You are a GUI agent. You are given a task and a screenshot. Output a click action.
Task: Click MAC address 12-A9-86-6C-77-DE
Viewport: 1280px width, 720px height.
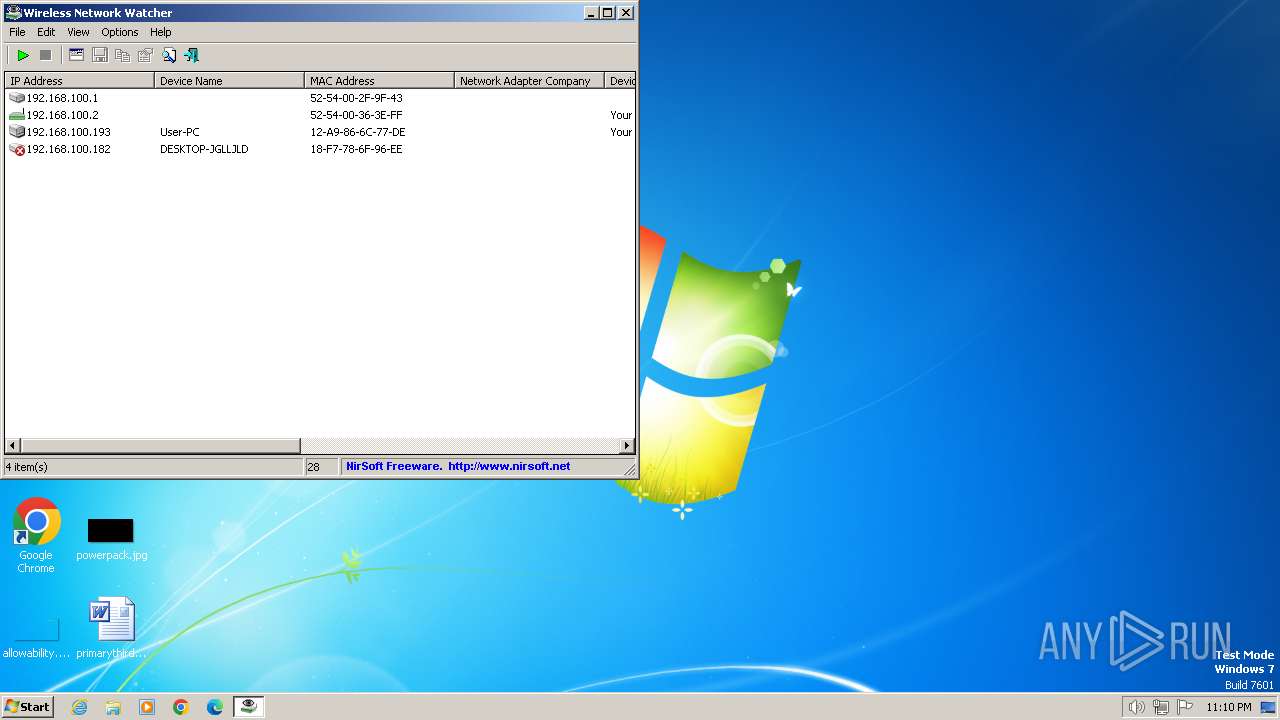click(x=357, y=132)
